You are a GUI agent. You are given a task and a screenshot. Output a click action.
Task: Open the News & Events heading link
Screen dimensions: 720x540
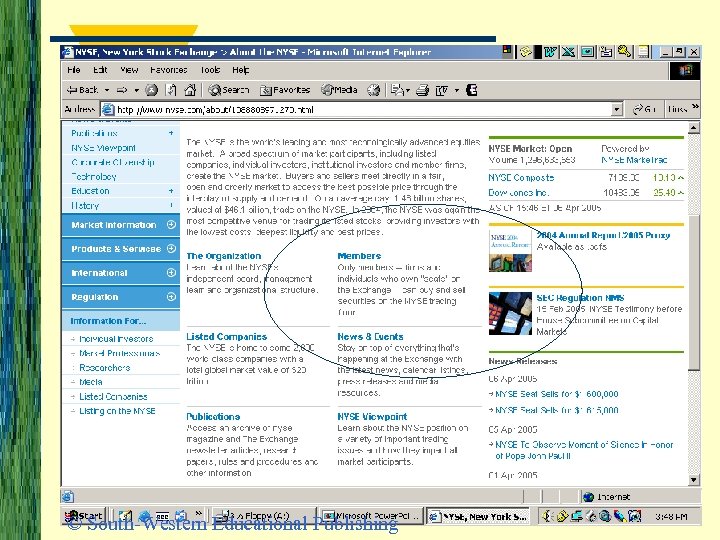pyautogui.click(x=370, y=337)
